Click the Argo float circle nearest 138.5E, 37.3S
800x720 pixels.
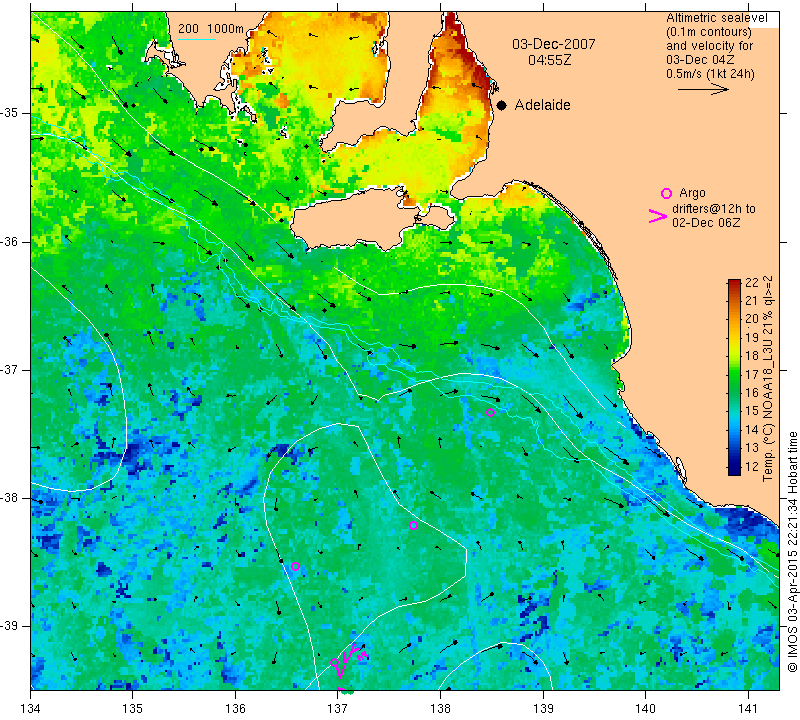[490, 412]
